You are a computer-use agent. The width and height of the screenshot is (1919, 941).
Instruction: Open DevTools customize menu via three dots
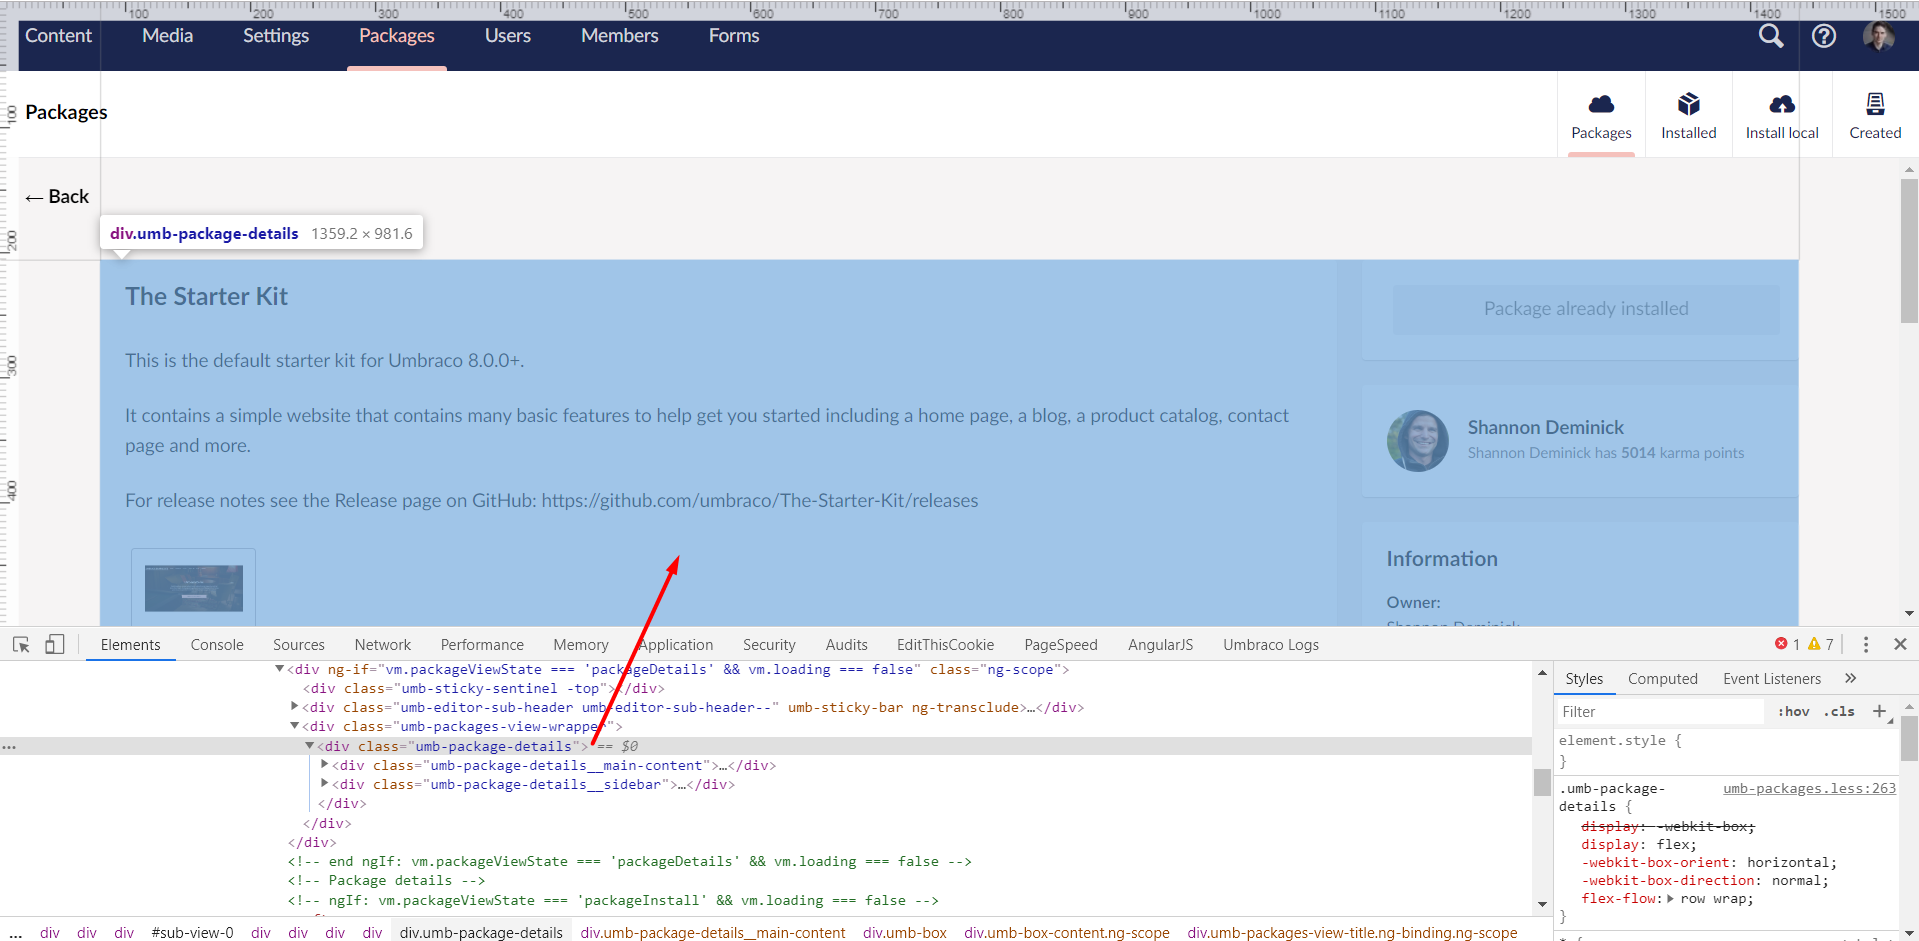pyautogui.click(x=1865, y=644)
